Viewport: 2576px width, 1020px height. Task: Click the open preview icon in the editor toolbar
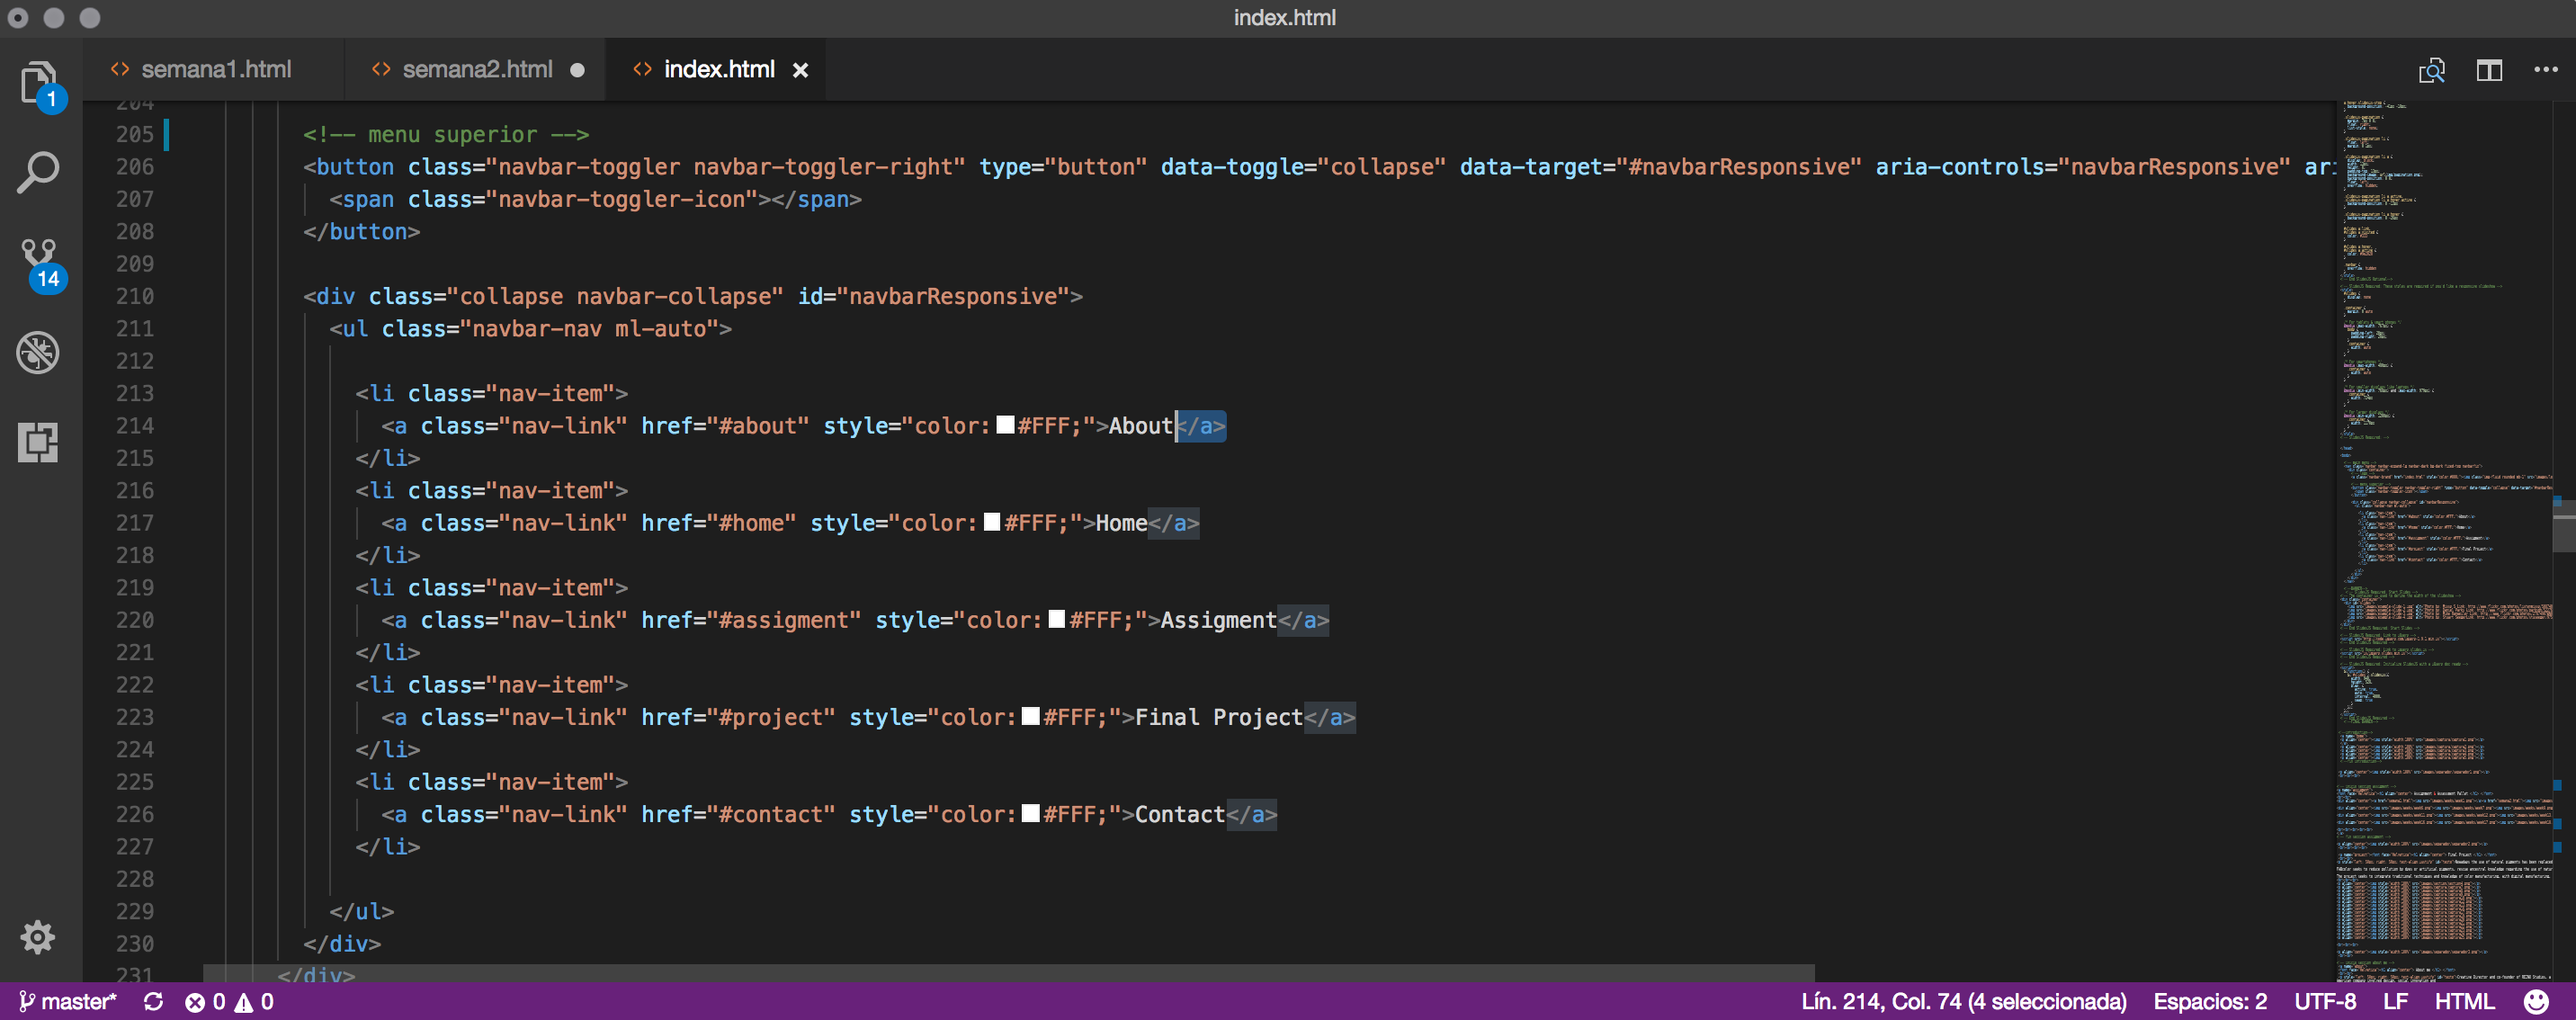(x=2431, y=70)
